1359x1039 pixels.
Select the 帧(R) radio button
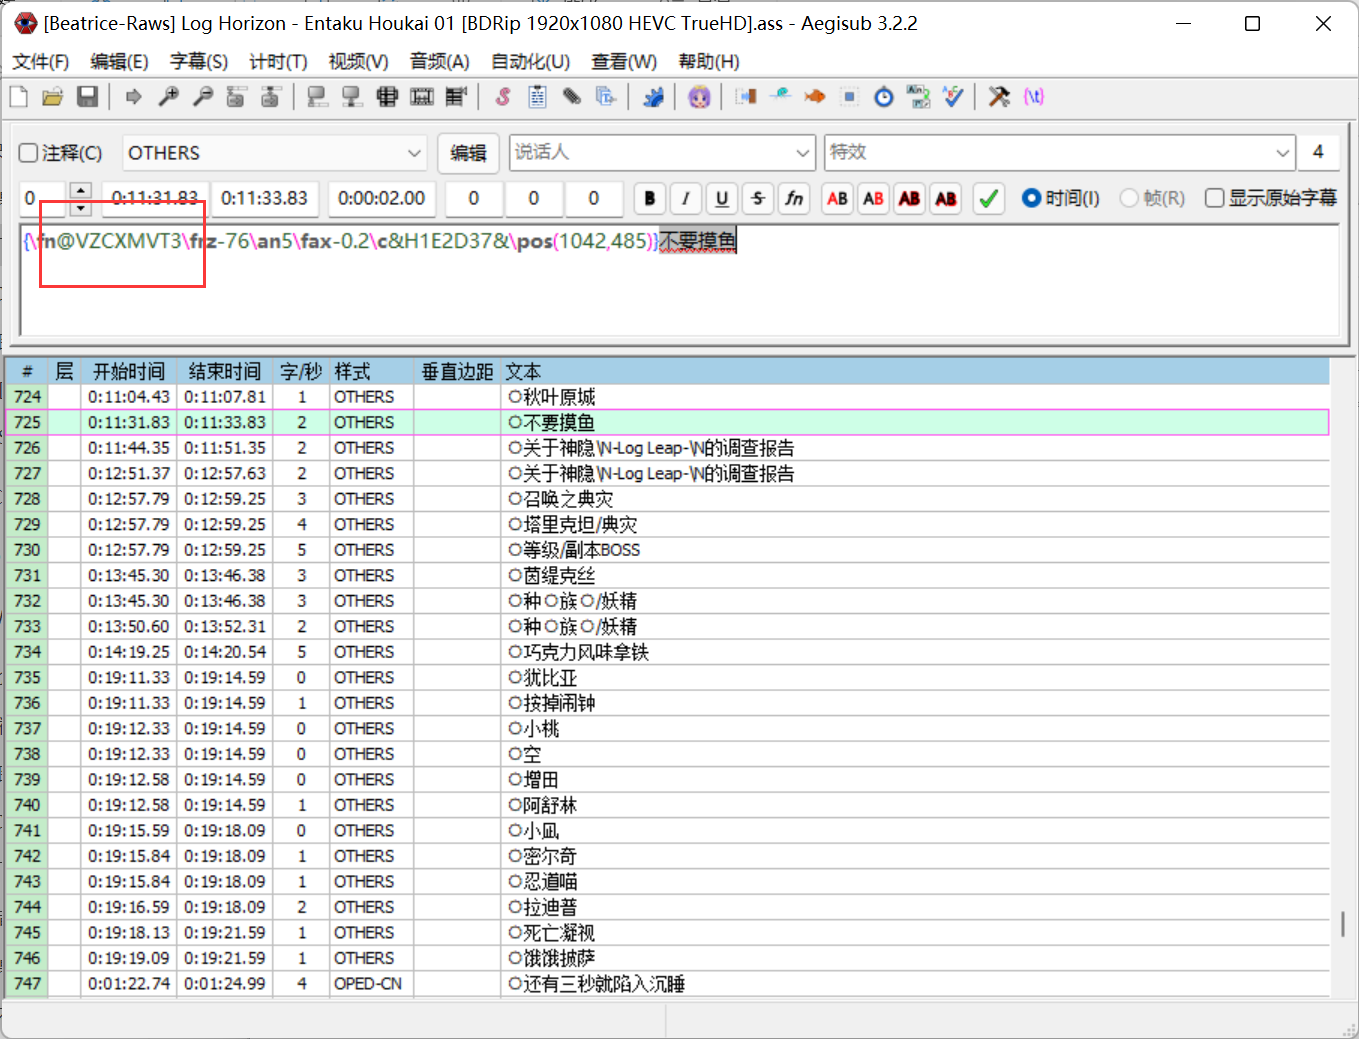[x=1129, y=198]
